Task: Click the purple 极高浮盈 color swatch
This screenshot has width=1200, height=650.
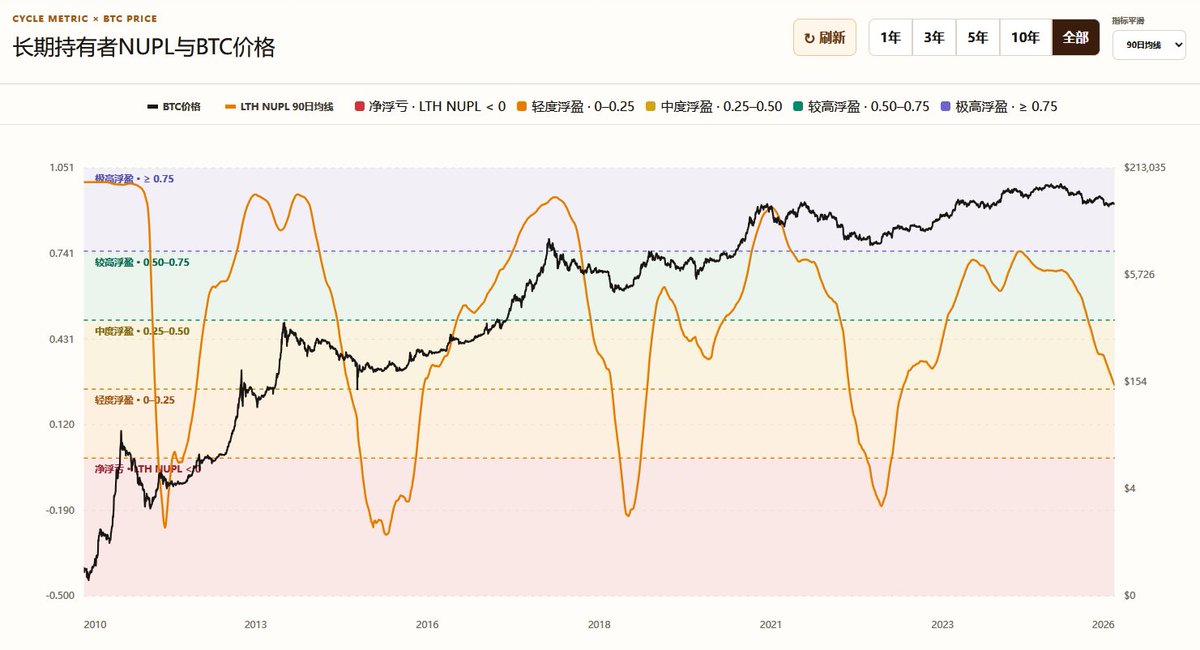Action: coord(946,106)
